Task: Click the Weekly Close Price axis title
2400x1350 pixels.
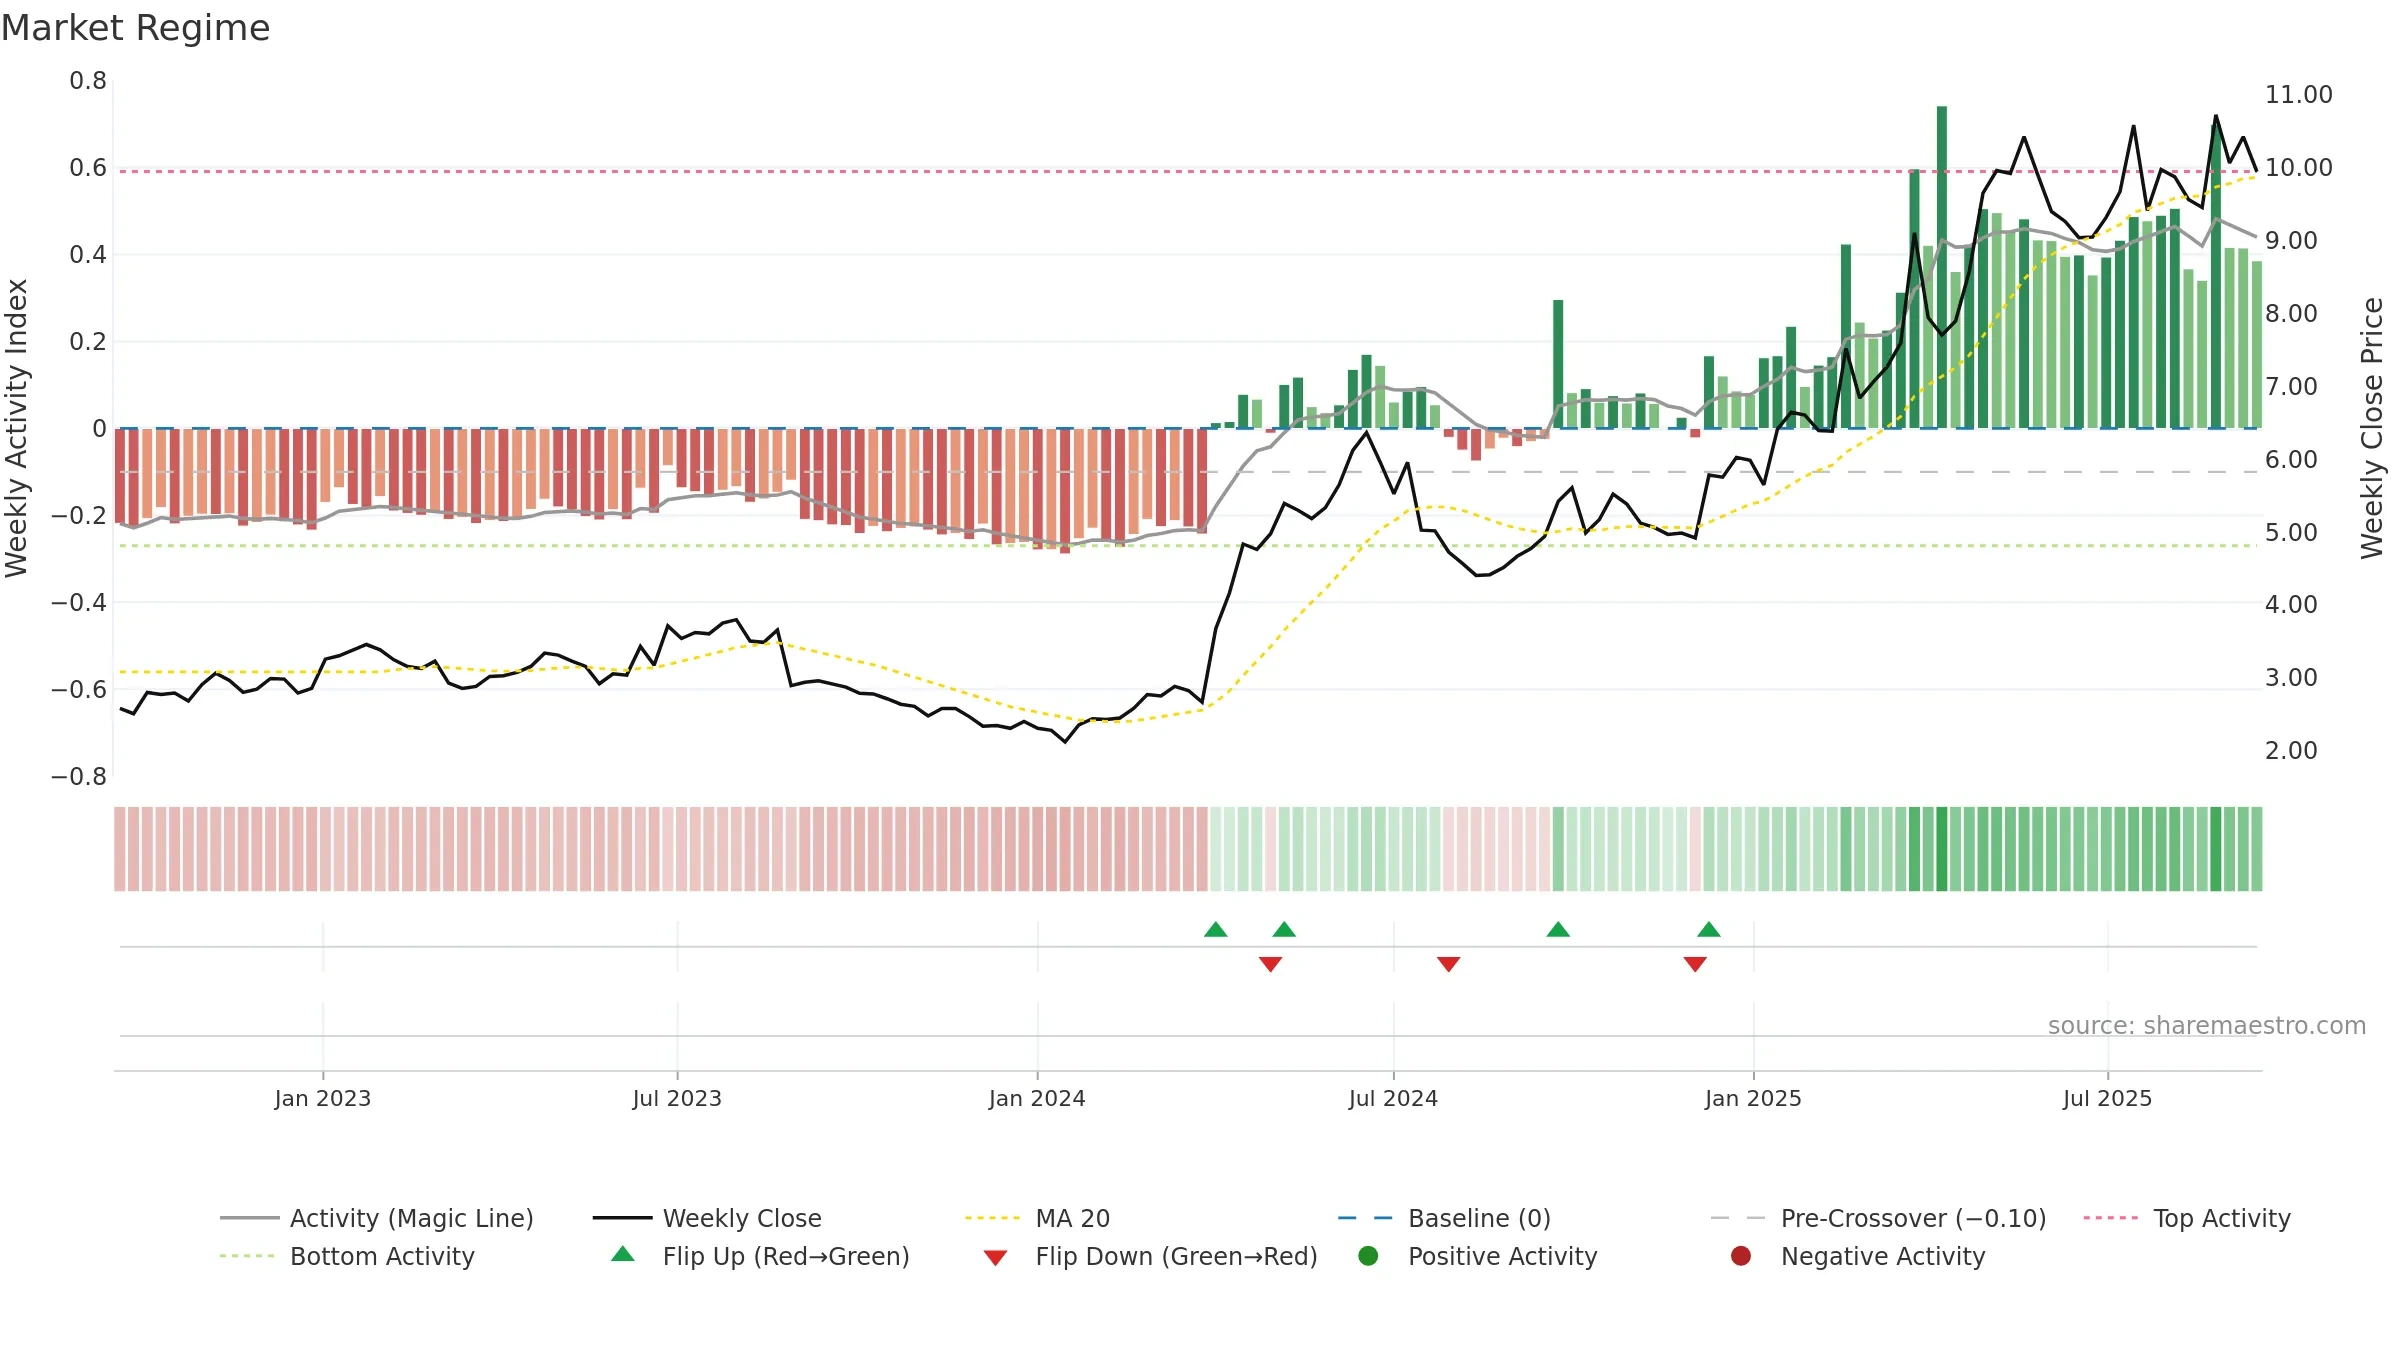Action: coord(2372,428)
